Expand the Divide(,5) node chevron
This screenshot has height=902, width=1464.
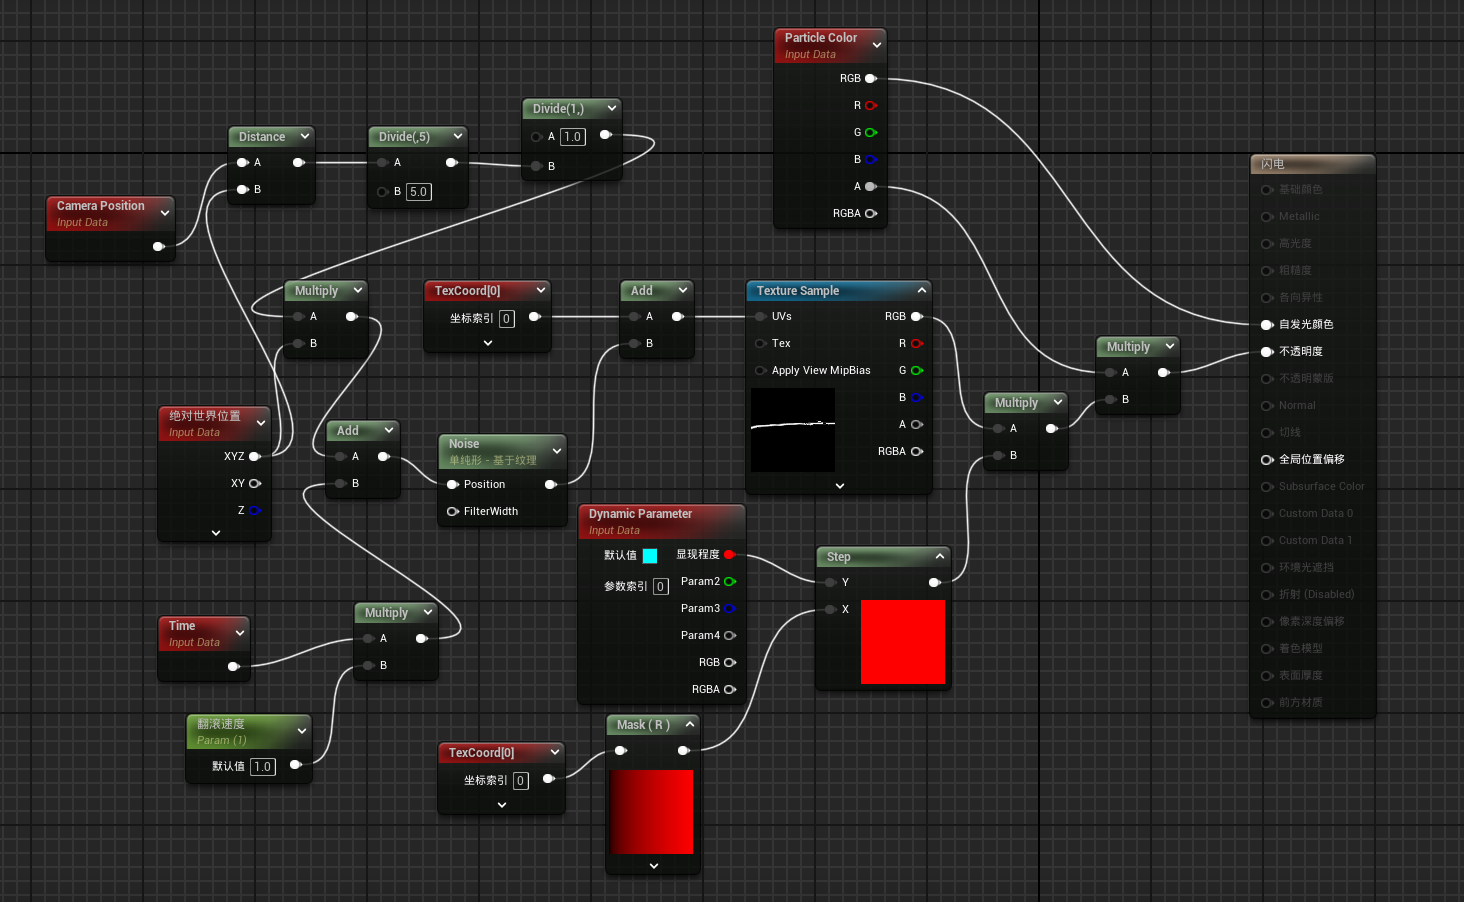coord(458,136)
